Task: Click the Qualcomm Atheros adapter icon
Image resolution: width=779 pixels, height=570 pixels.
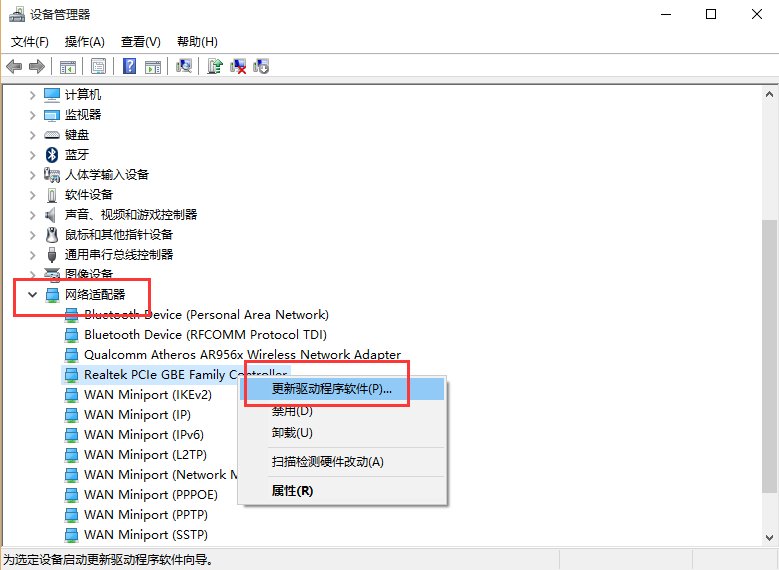Action: point(72,355)
